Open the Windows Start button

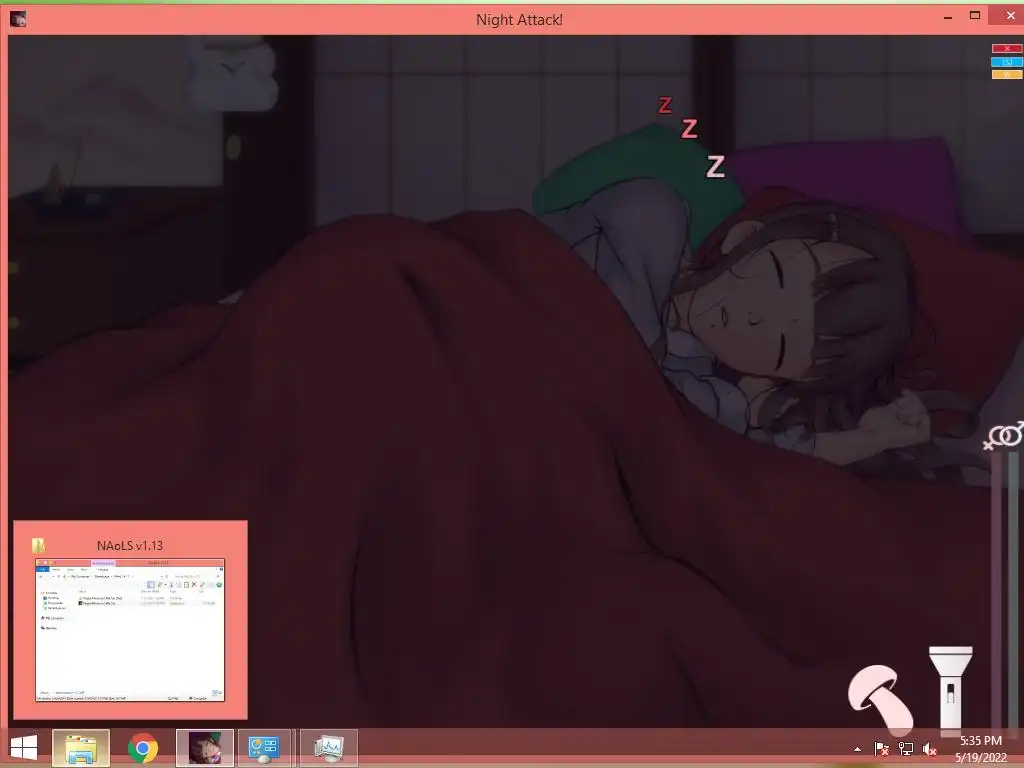pyautogui.click(x=24, y=748)
